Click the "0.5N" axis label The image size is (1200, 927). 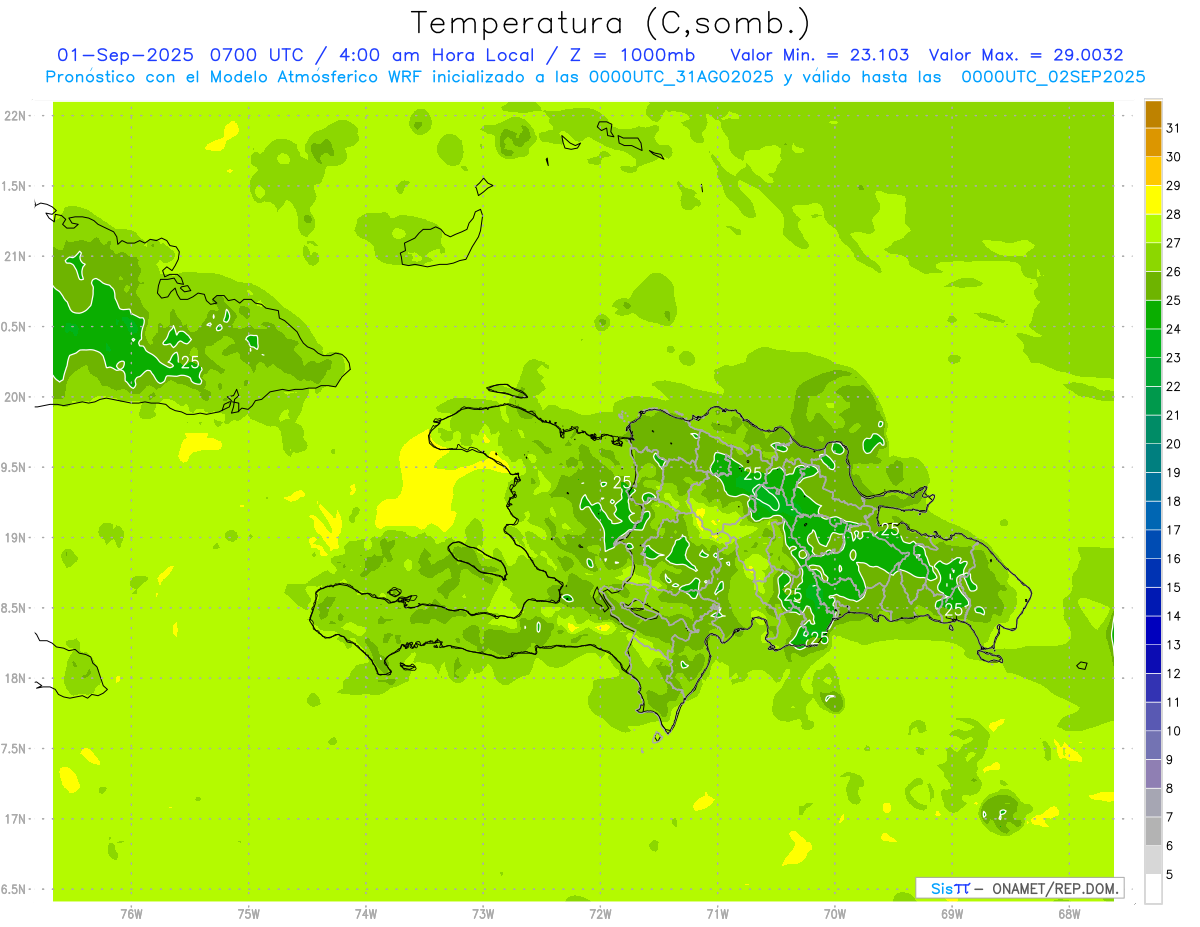point(15,327)
